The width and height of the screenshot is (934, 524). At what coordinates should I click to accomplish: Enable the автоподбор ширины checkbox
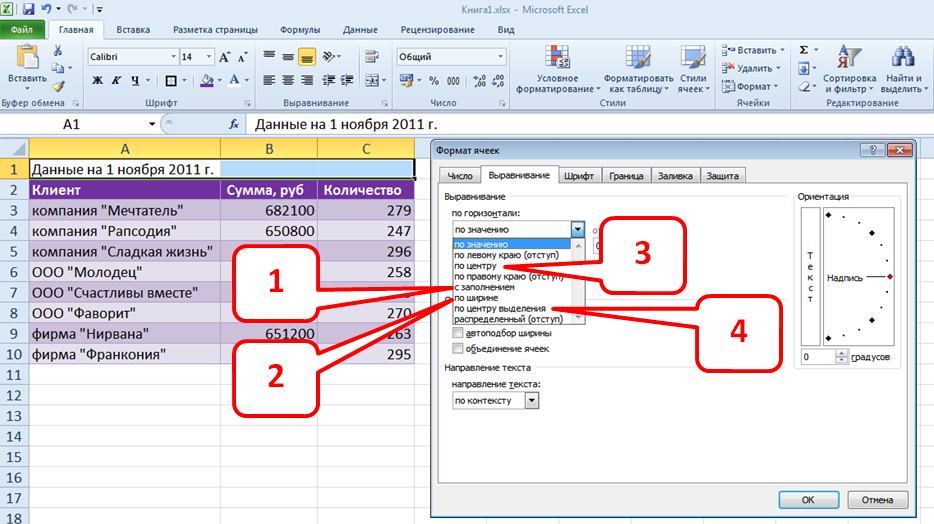point(459,332)
